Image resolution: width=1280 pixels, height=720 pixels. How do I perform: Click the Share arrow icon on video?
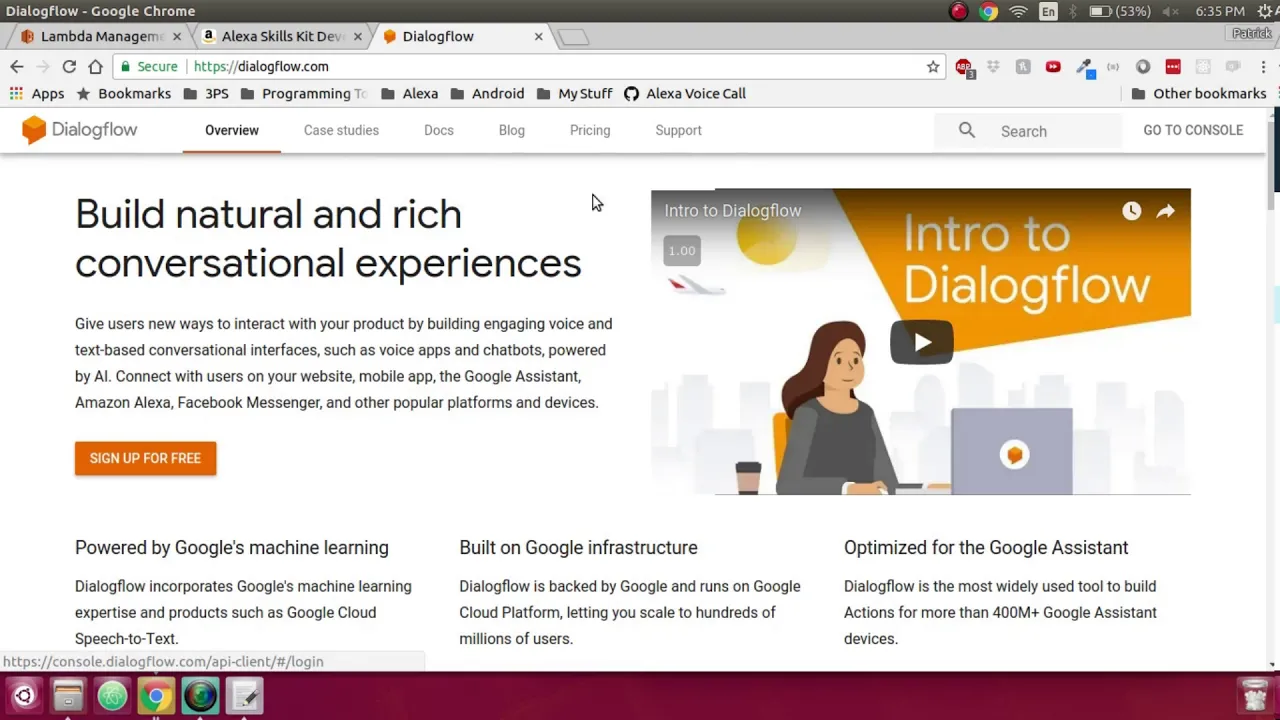tap(1166, 211)
